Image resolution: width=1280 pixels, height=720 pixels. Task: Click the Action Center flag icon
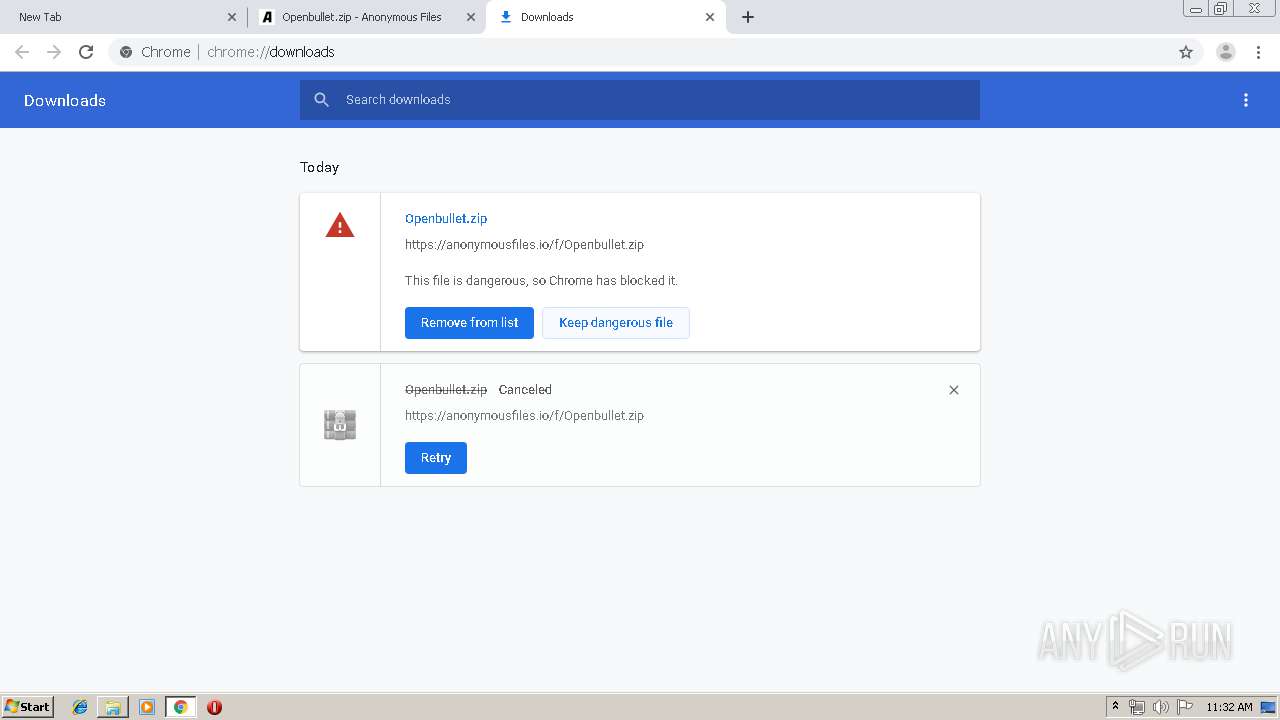[1185, 707]
